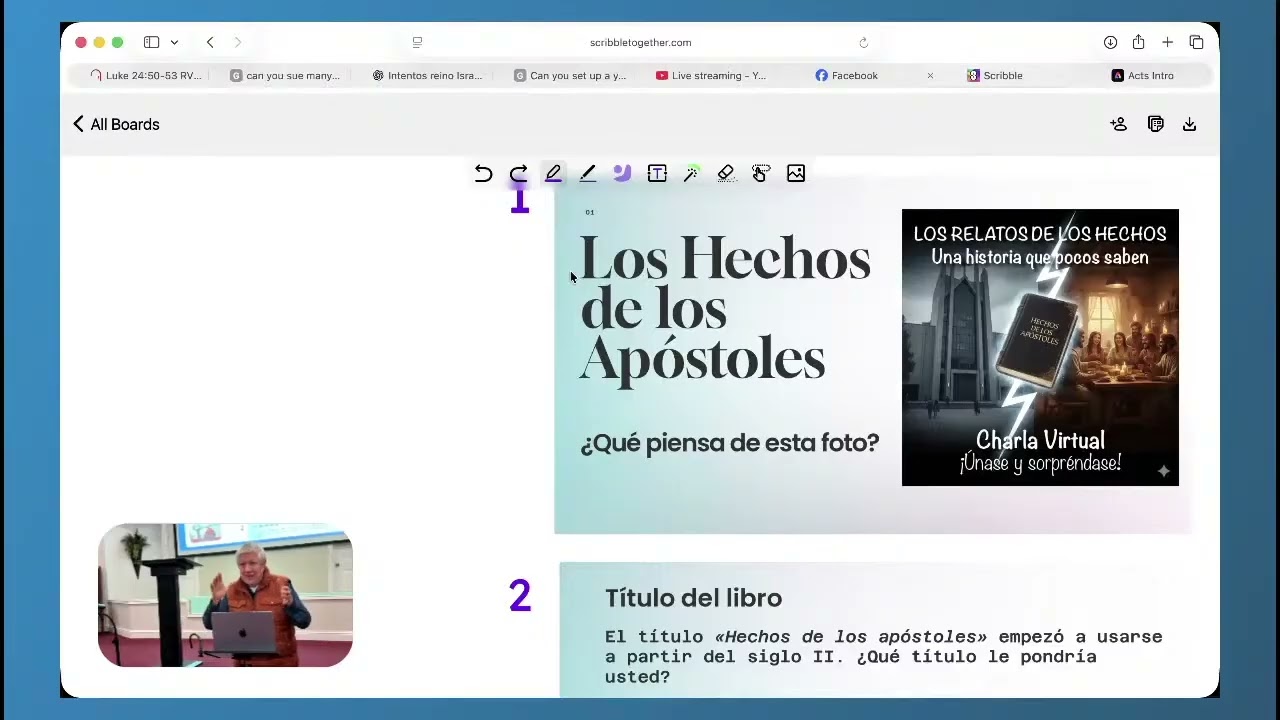The width and height of the screenshot is (1280, 720).
Task: Click the speaker webcam video thumbnail
Action: coord(225,595)
